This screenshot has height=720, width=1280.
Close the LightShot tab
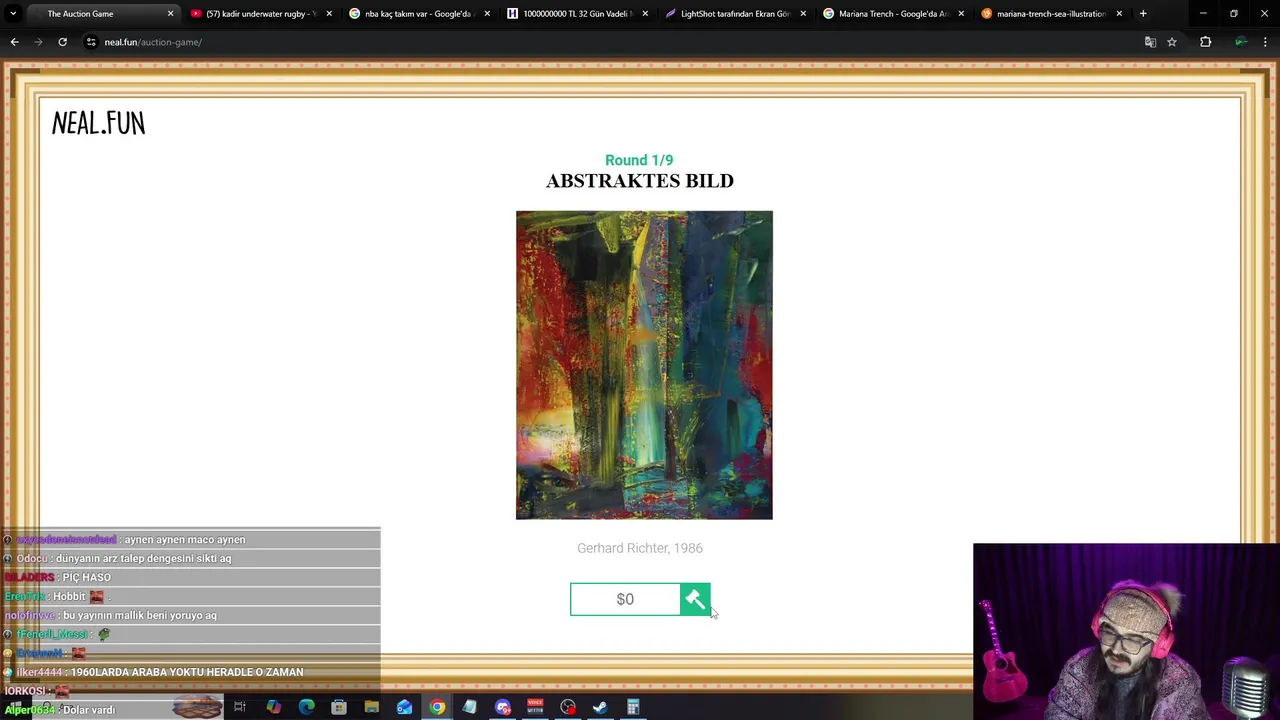coord(803,14)
